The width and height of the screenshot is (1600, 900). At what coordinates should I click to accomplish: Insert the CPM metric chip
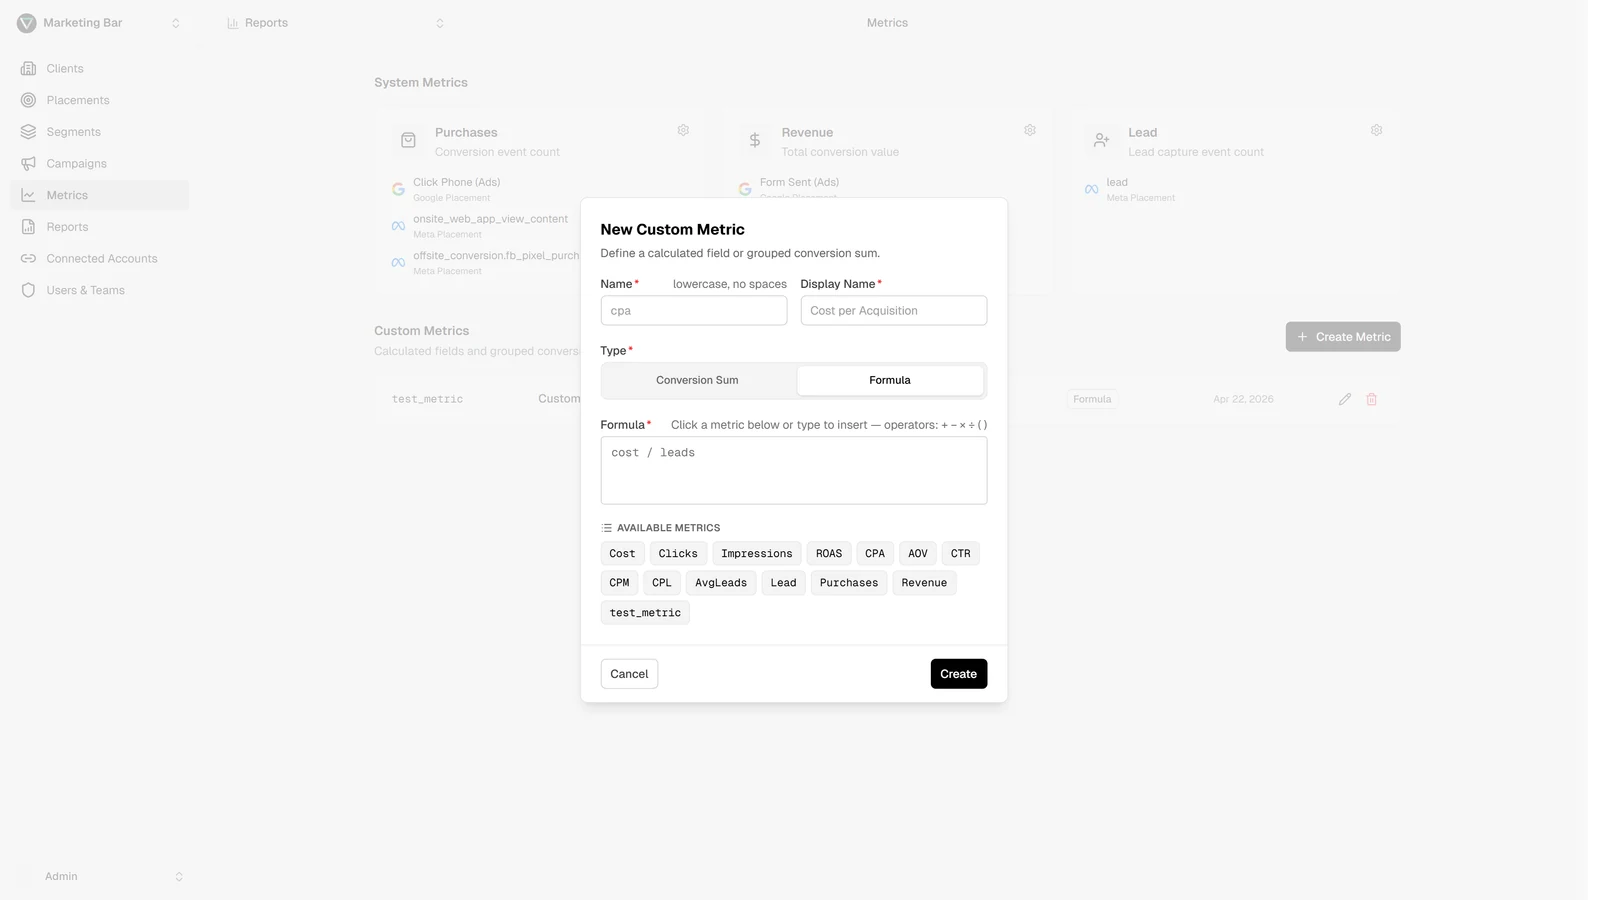(619, 583)
